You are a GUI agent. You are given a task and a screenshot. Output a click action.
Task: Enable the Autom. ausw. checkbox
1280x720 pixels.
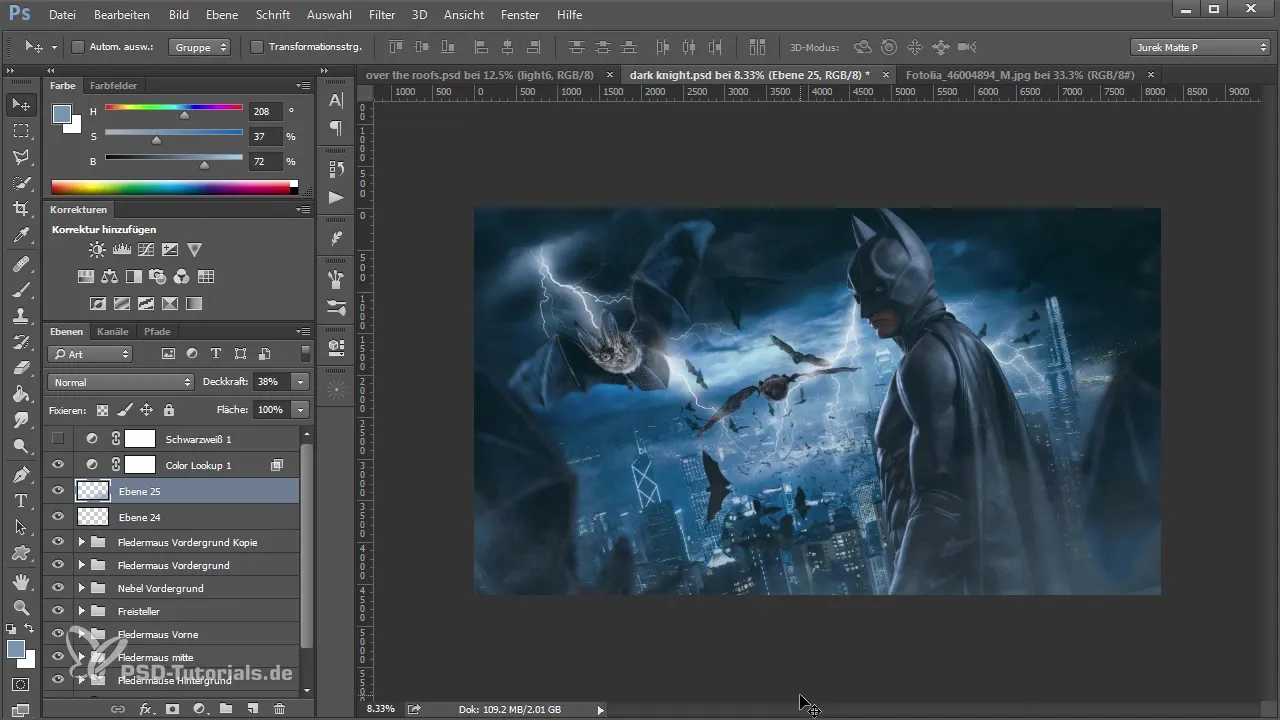coord(78,47)
